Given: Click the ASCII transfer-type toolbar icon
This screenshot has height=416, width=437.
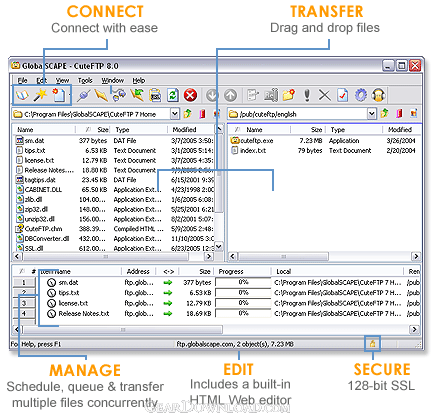Looking at the screenshot, I should (x=155, y=96).
